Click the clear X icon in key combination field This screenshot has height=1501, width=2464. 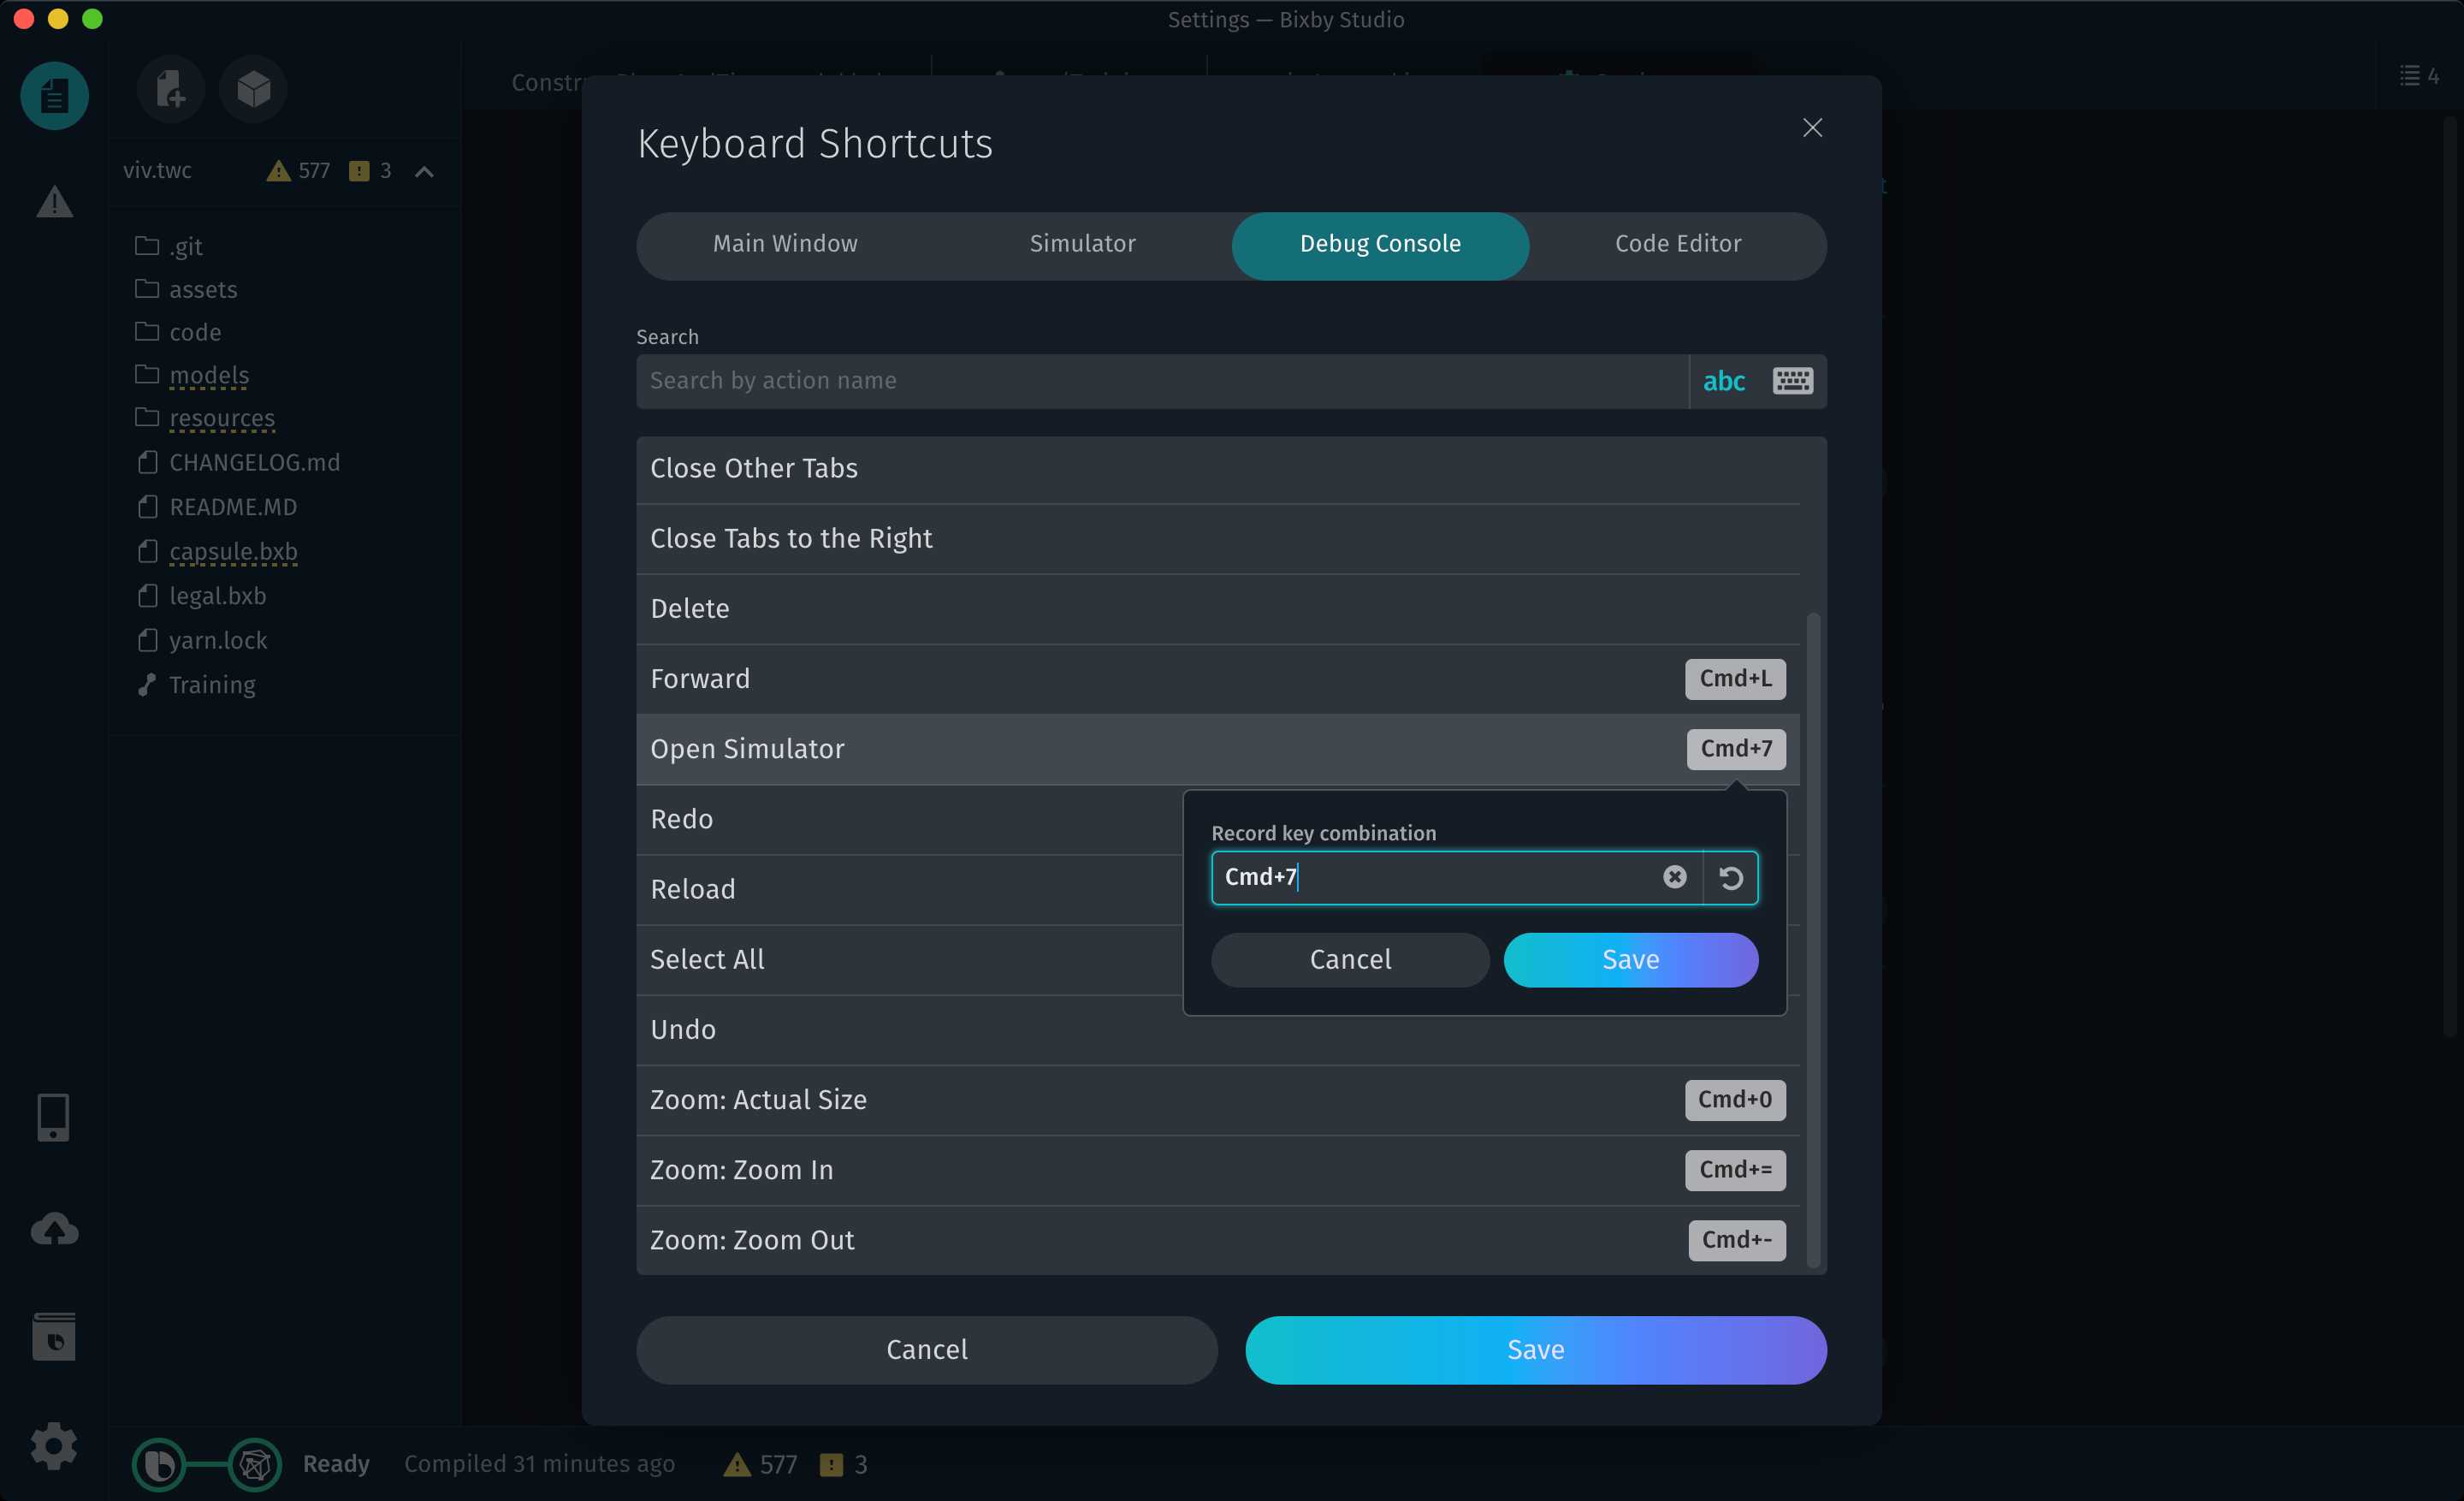pyautogui.click(x=1674, y=877)
